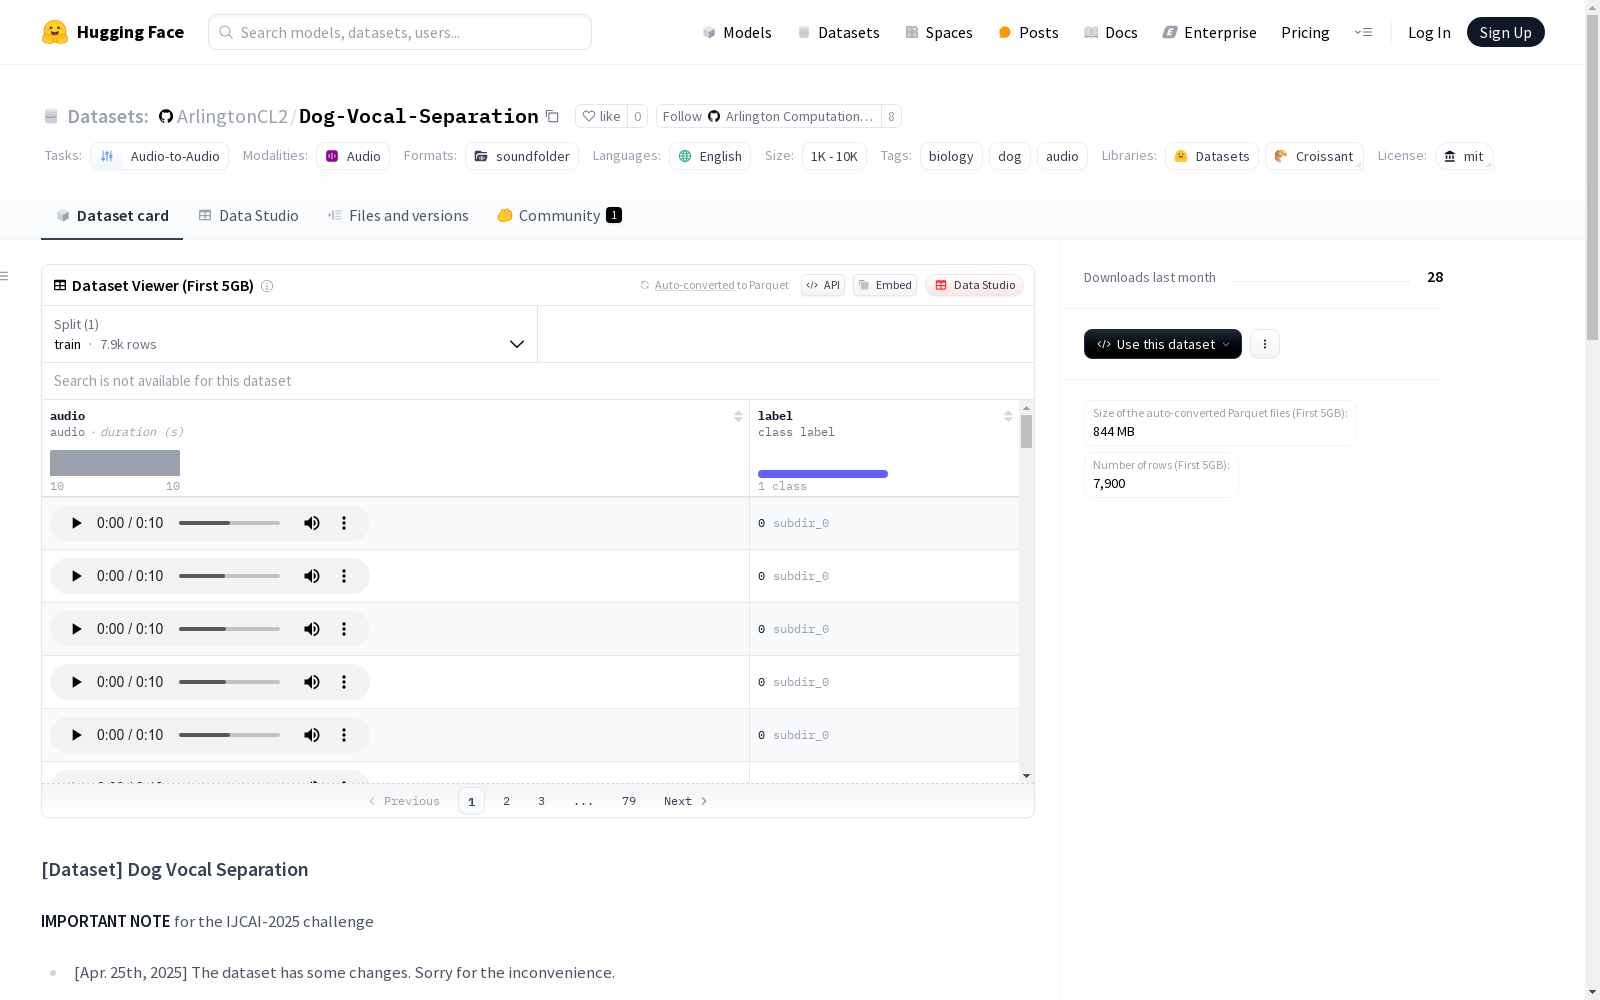
Task: Click Next page in pagination
Action: coord(686,801)
